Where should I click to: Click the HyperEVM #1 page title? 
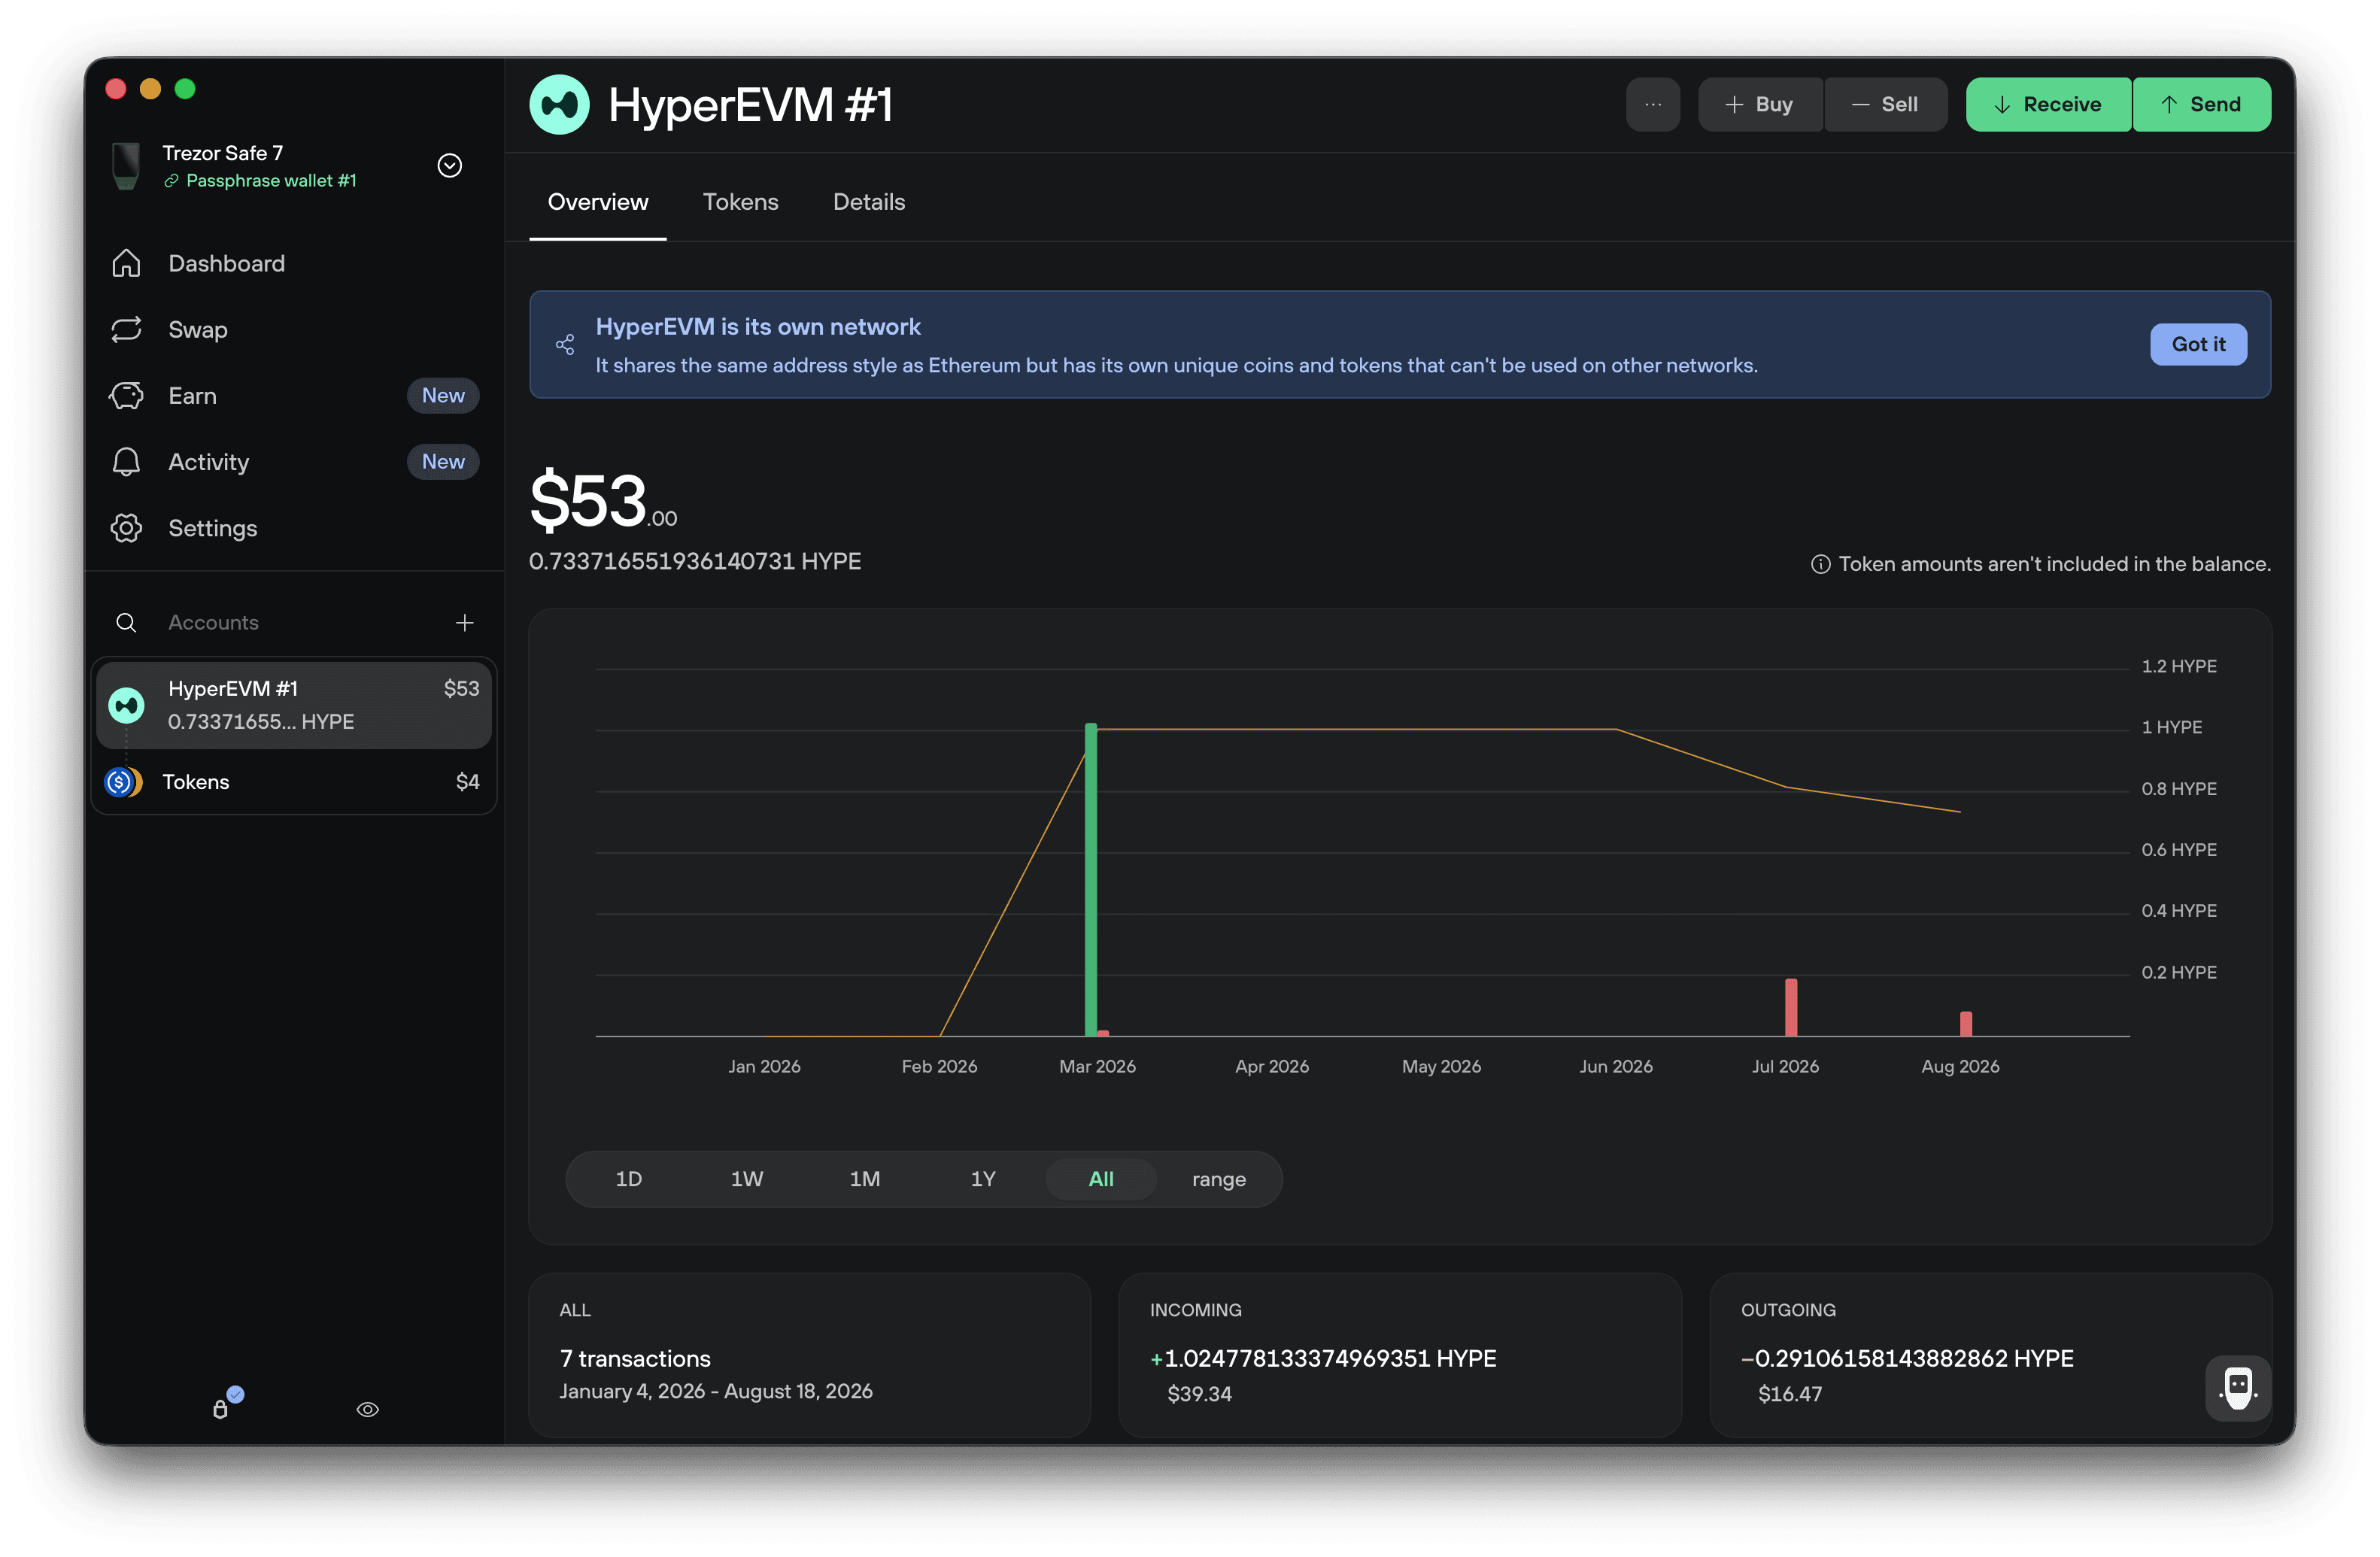[750, 104]
